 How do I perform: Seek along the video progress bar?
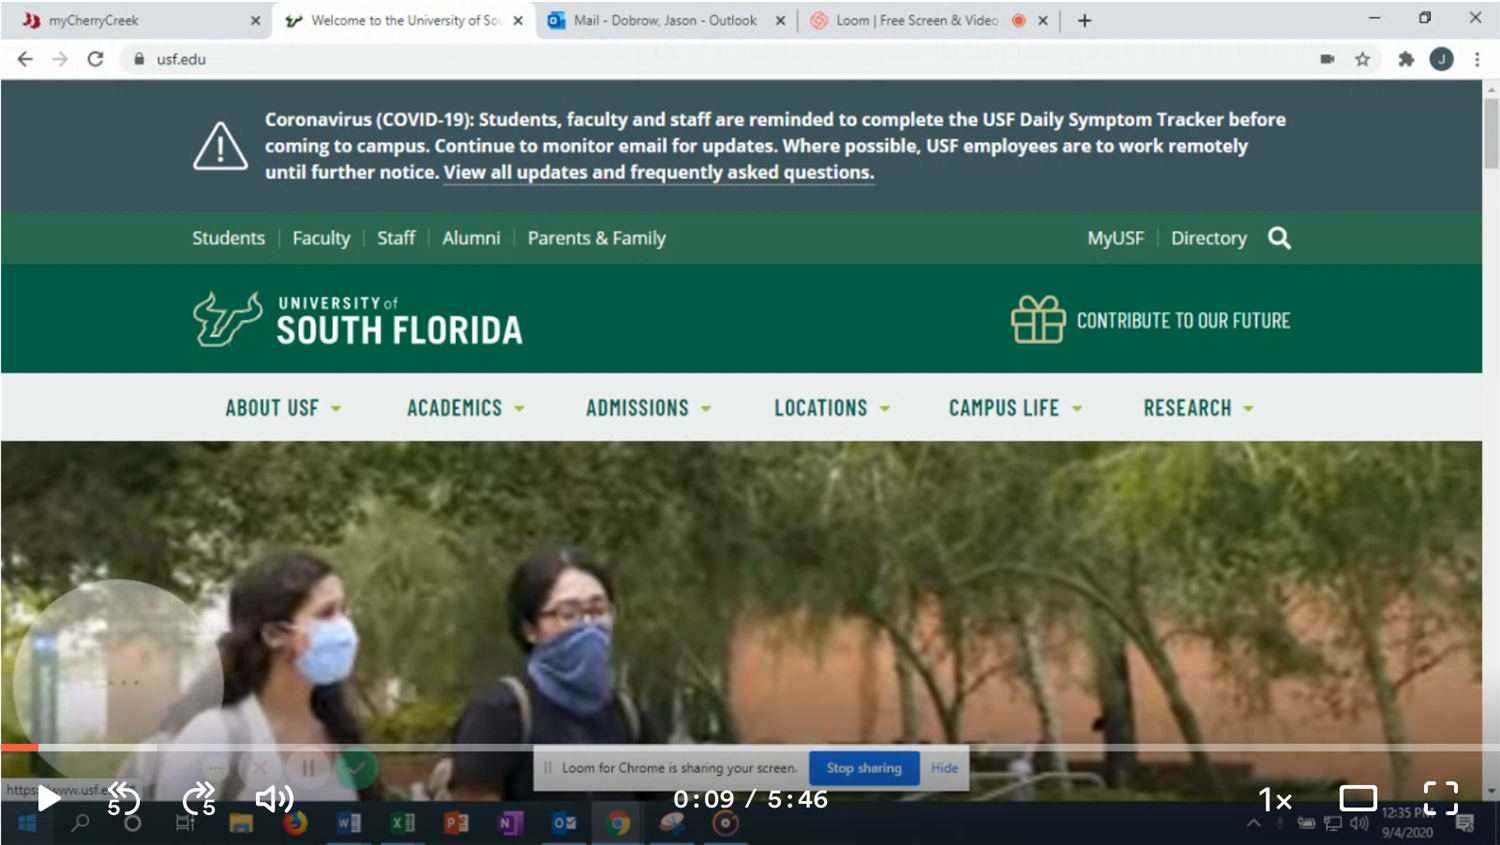750,747
